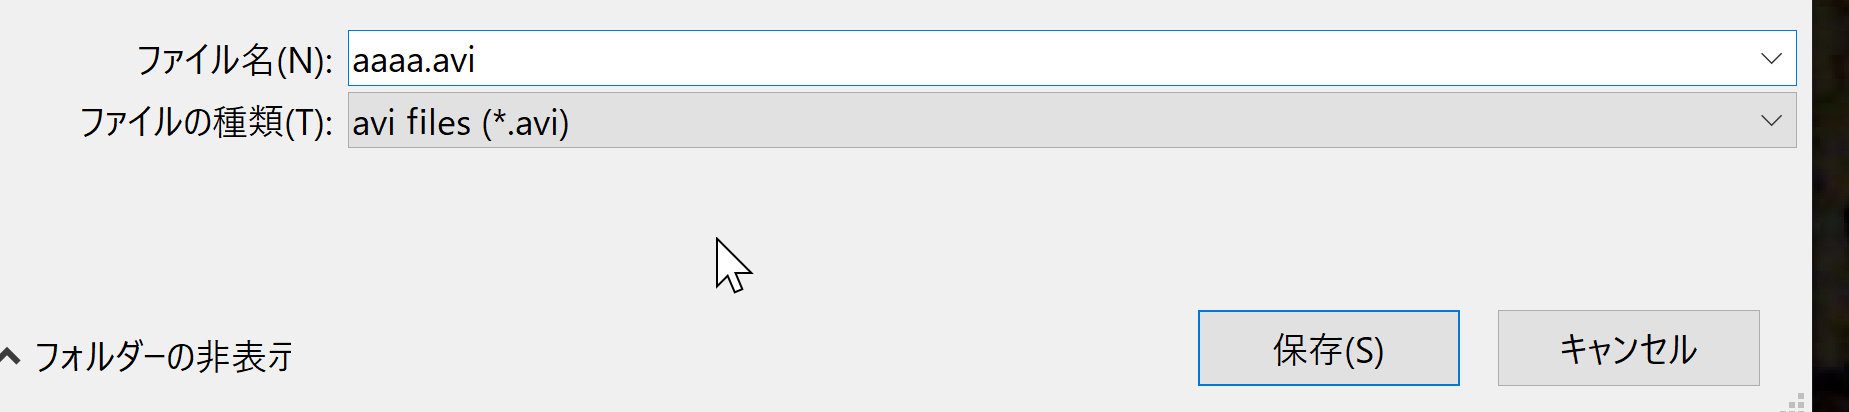Viewport: 1849px width, 412px height.
Task: Click the resize grip in the dialog corner
Action: 1795,402
